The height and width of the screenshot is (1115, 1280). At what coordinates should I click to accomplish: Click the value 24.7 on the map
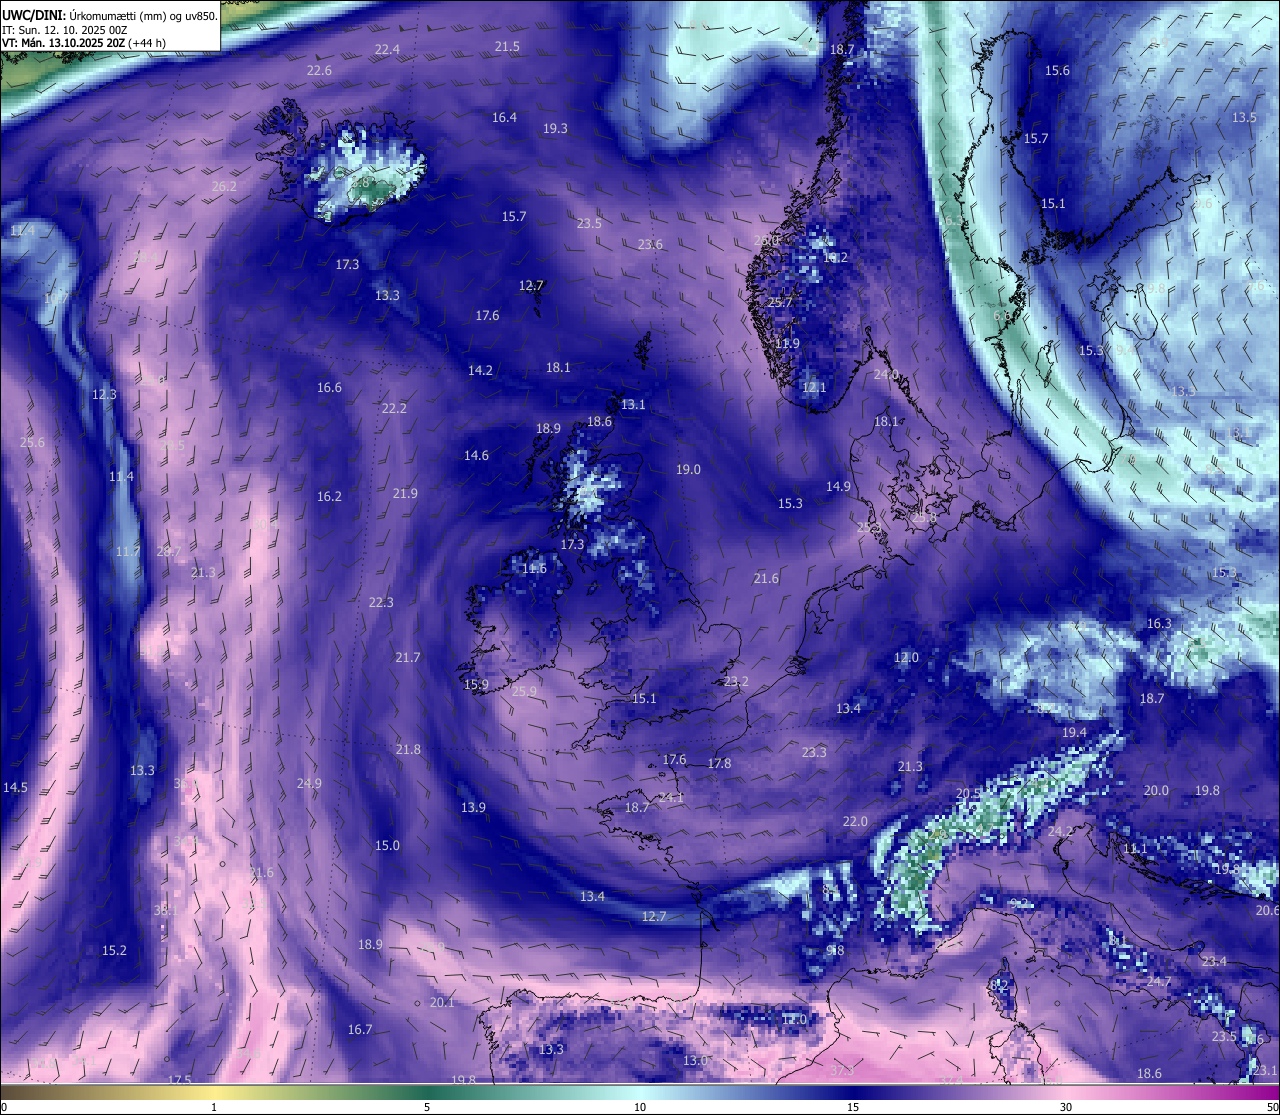point(1159,981)
